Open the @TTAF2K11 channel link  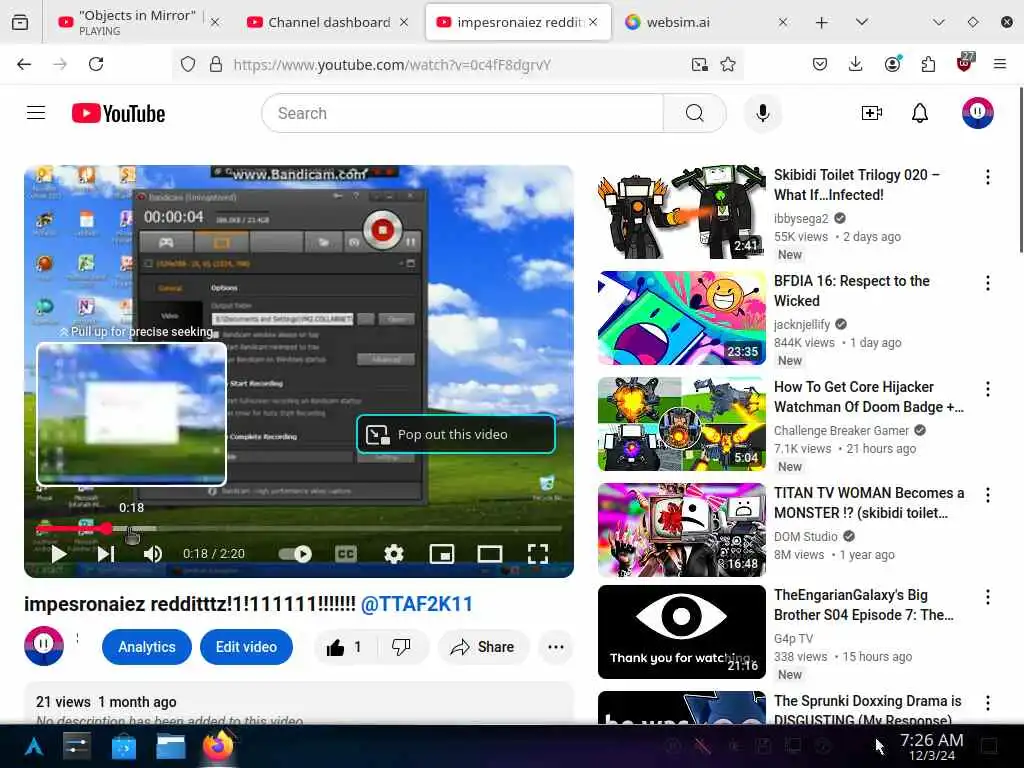417,604
